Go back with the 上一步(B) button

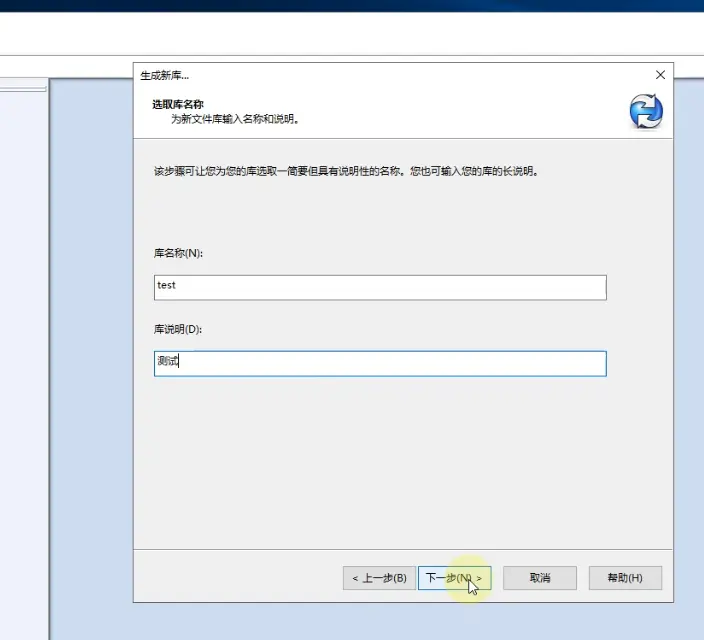coord(379,578)
